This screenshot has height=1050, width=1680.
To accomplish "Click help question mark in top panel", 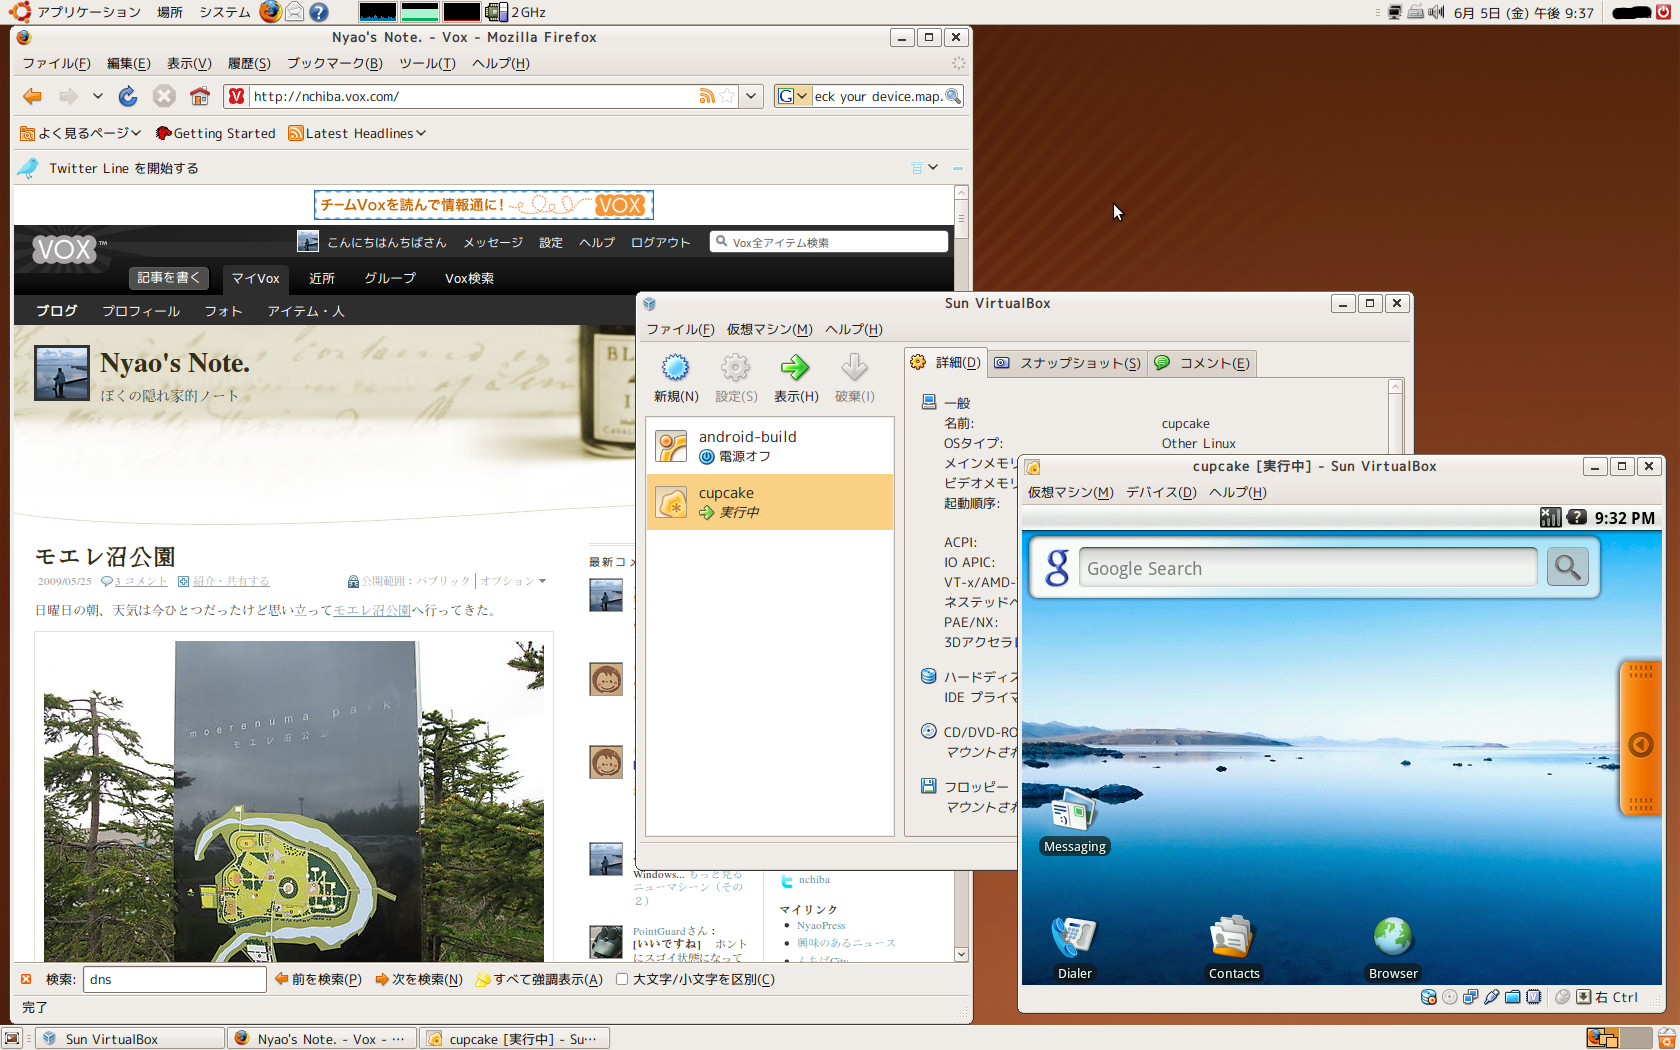I will click(318, 12).
